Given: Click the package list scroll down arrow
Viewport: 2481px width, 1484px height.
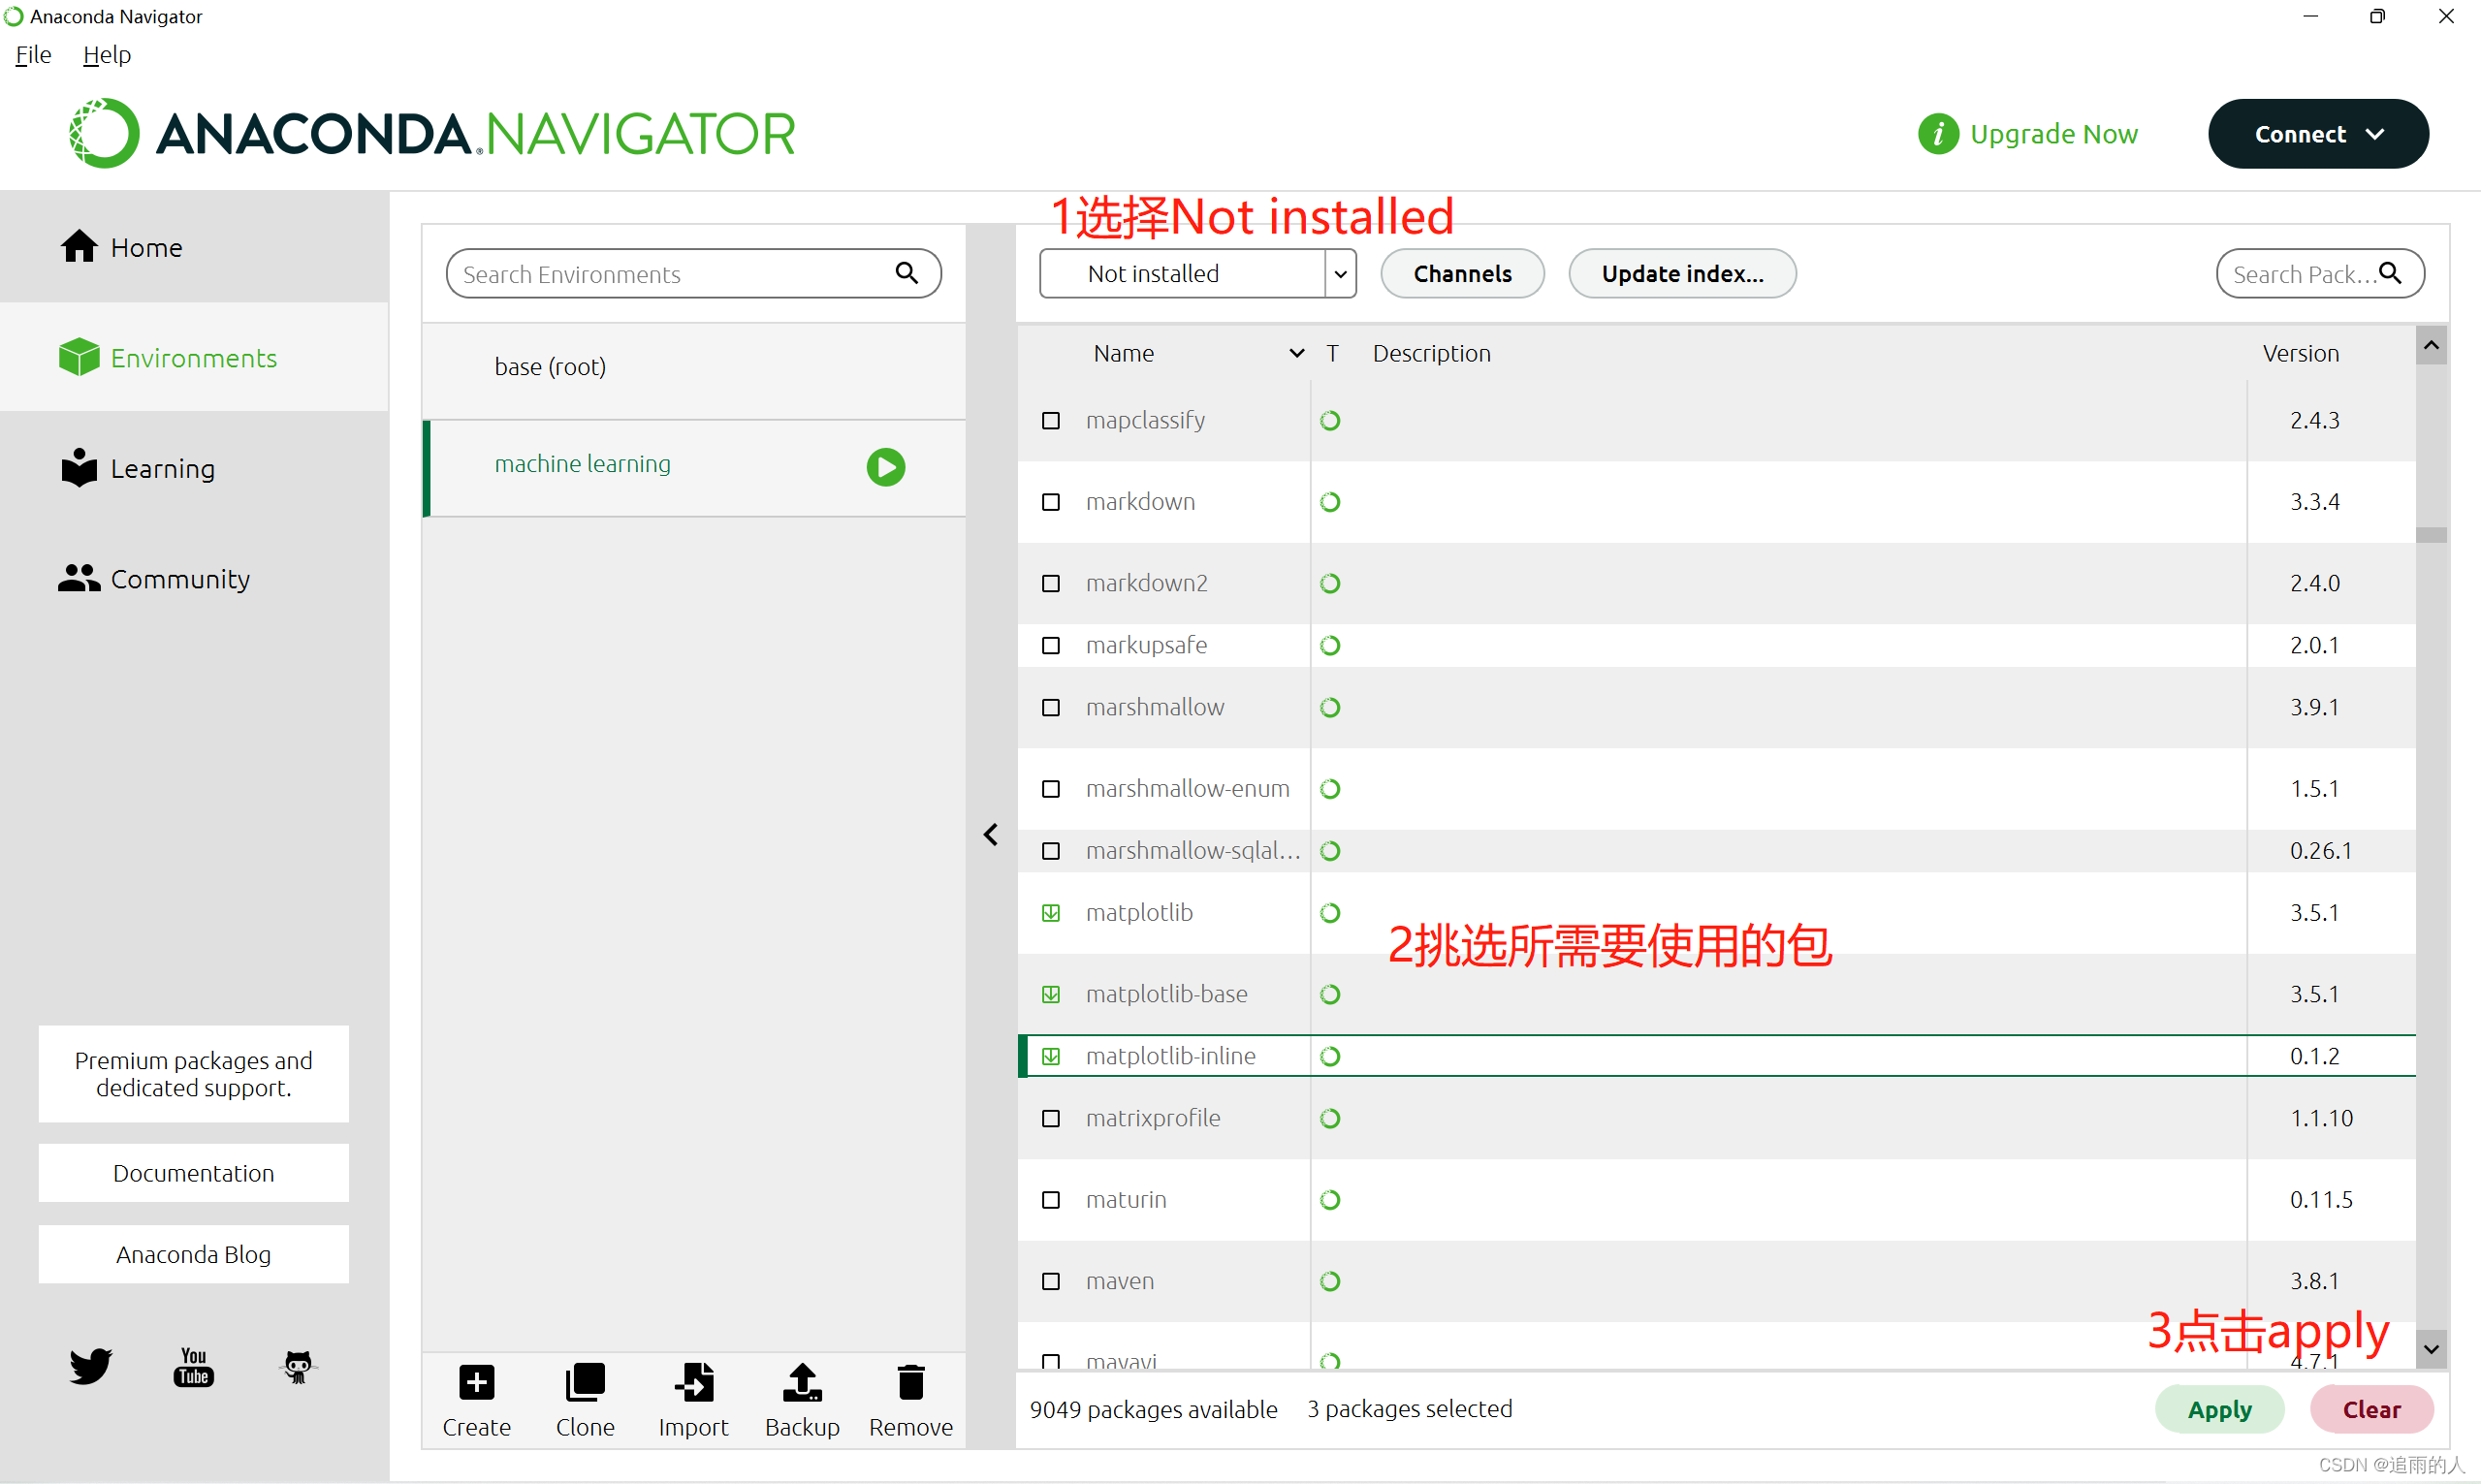Looking at the screenshot, I should (x=2431, y=1349).
